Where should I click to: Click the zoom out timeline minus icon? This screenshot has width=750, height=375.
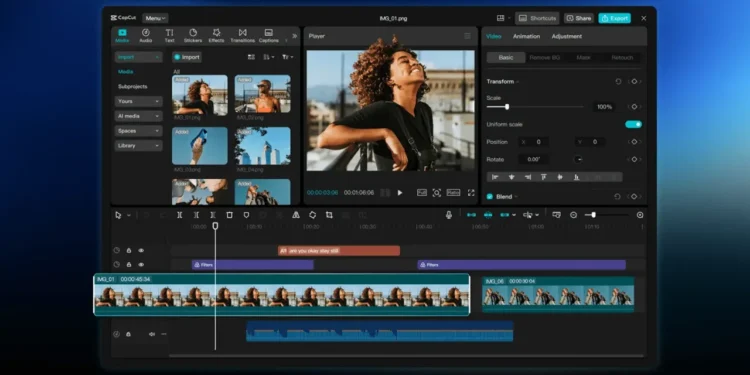[574, 215]
